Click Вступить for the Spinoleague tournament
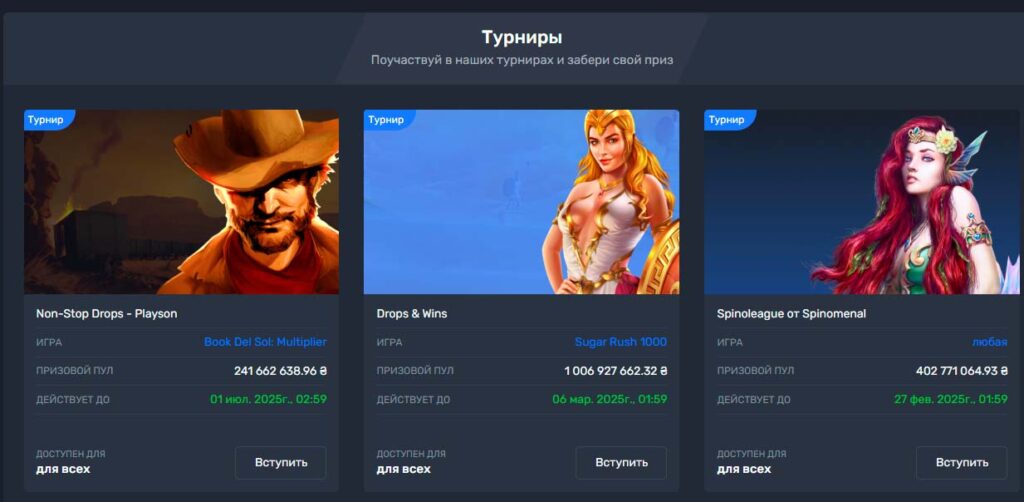1024x502 pixels. tap(961, 463)
